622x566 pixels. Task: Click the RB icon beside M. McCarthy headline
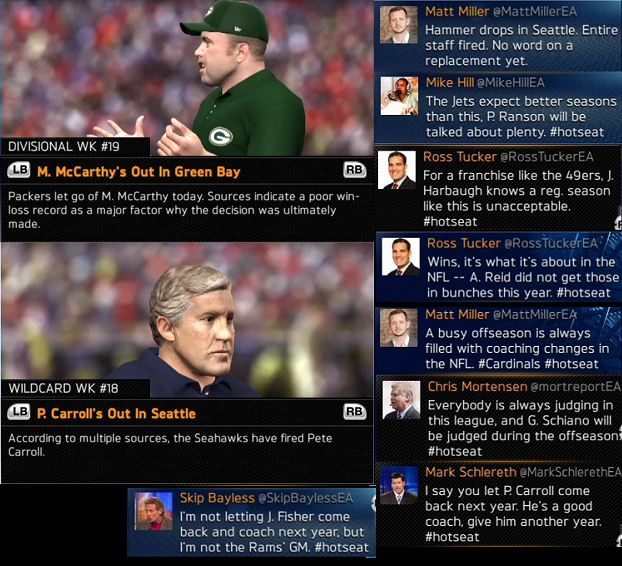tap(354, 170)
